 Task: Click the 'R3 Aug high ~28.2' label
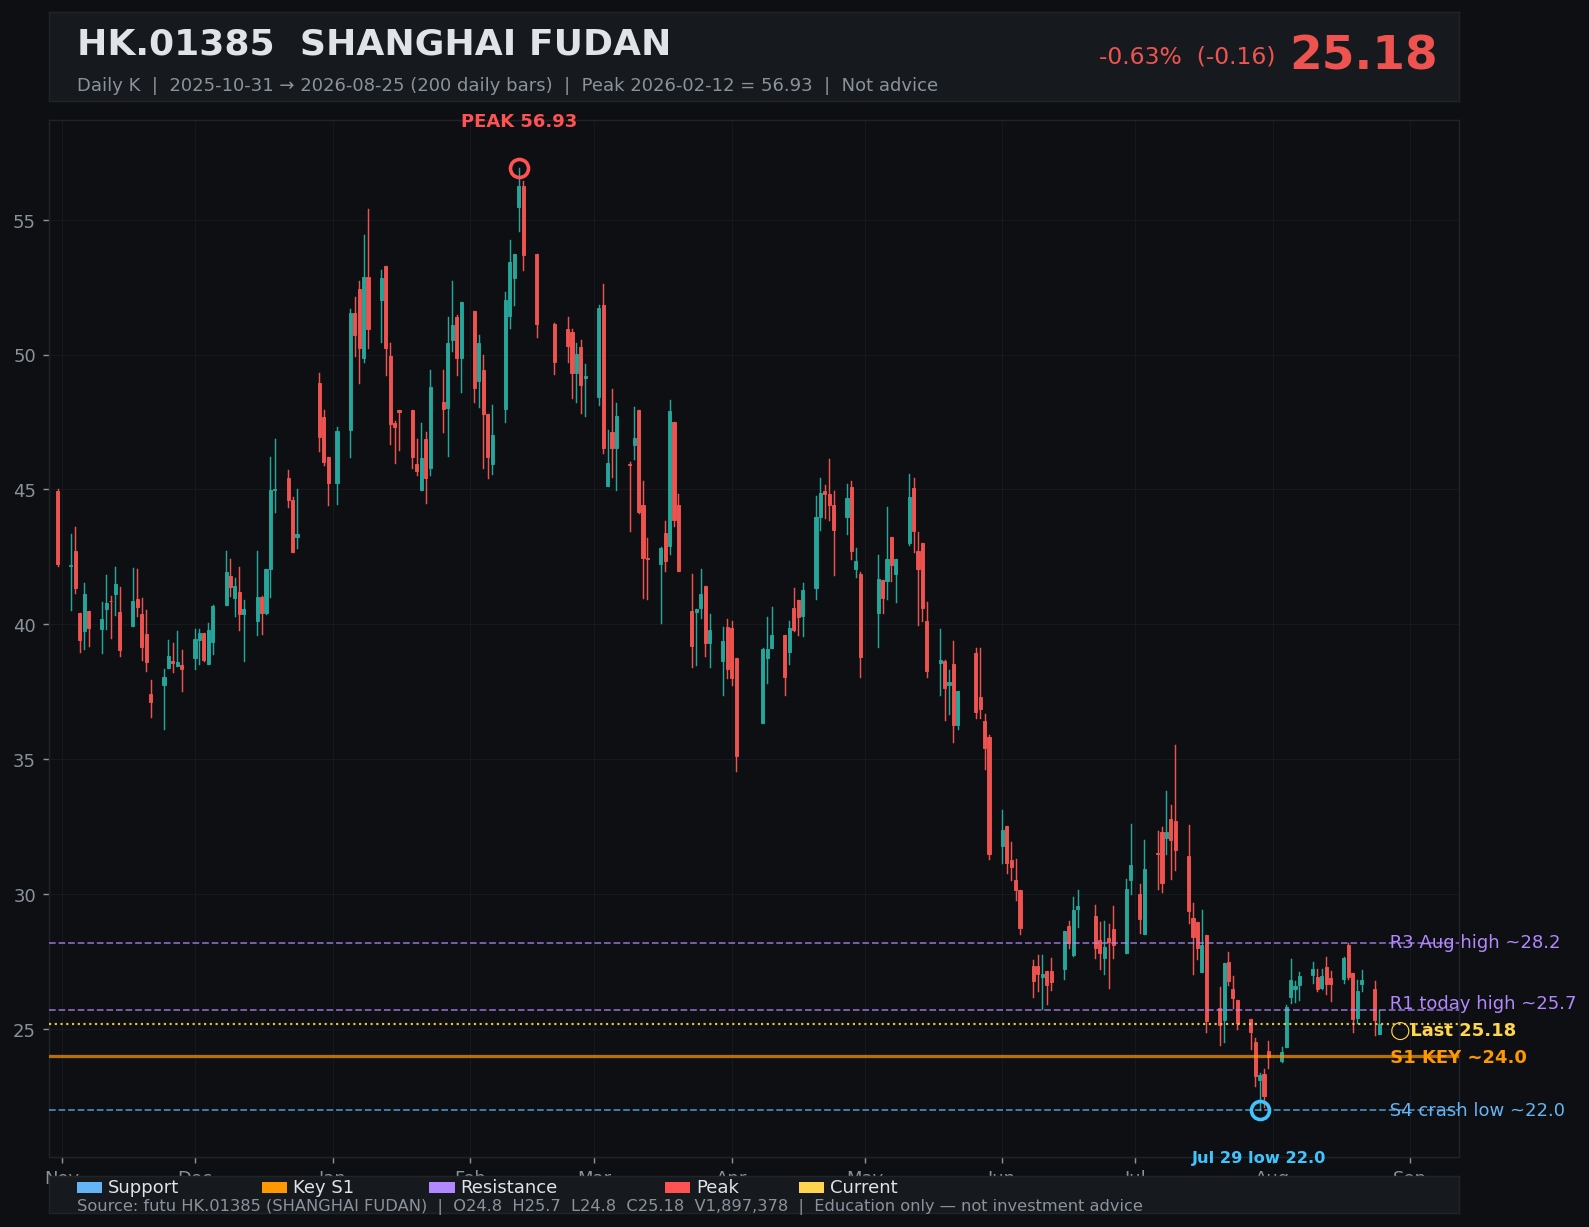1474,942
